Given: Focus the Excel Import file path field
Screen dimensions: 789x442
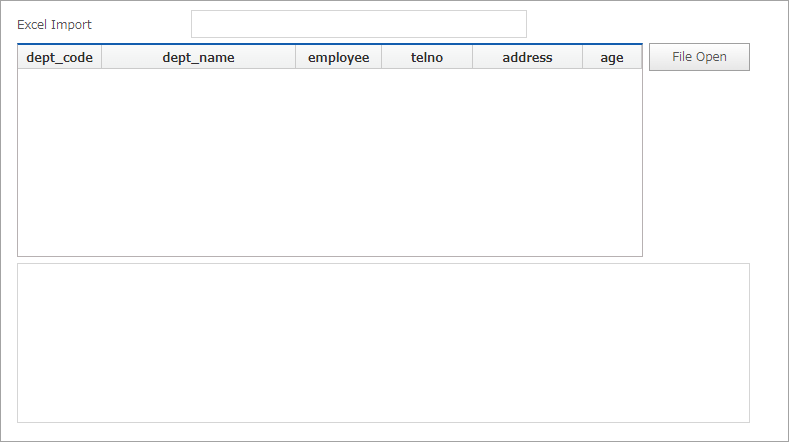Looking at the screenshot, I should [358, 24].
